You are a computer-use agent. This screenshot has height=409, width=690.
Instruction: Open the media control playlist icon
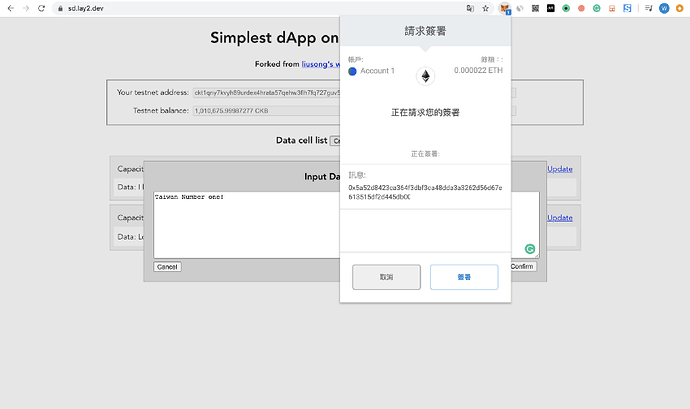pyautogui.click(x=649, y=8)
